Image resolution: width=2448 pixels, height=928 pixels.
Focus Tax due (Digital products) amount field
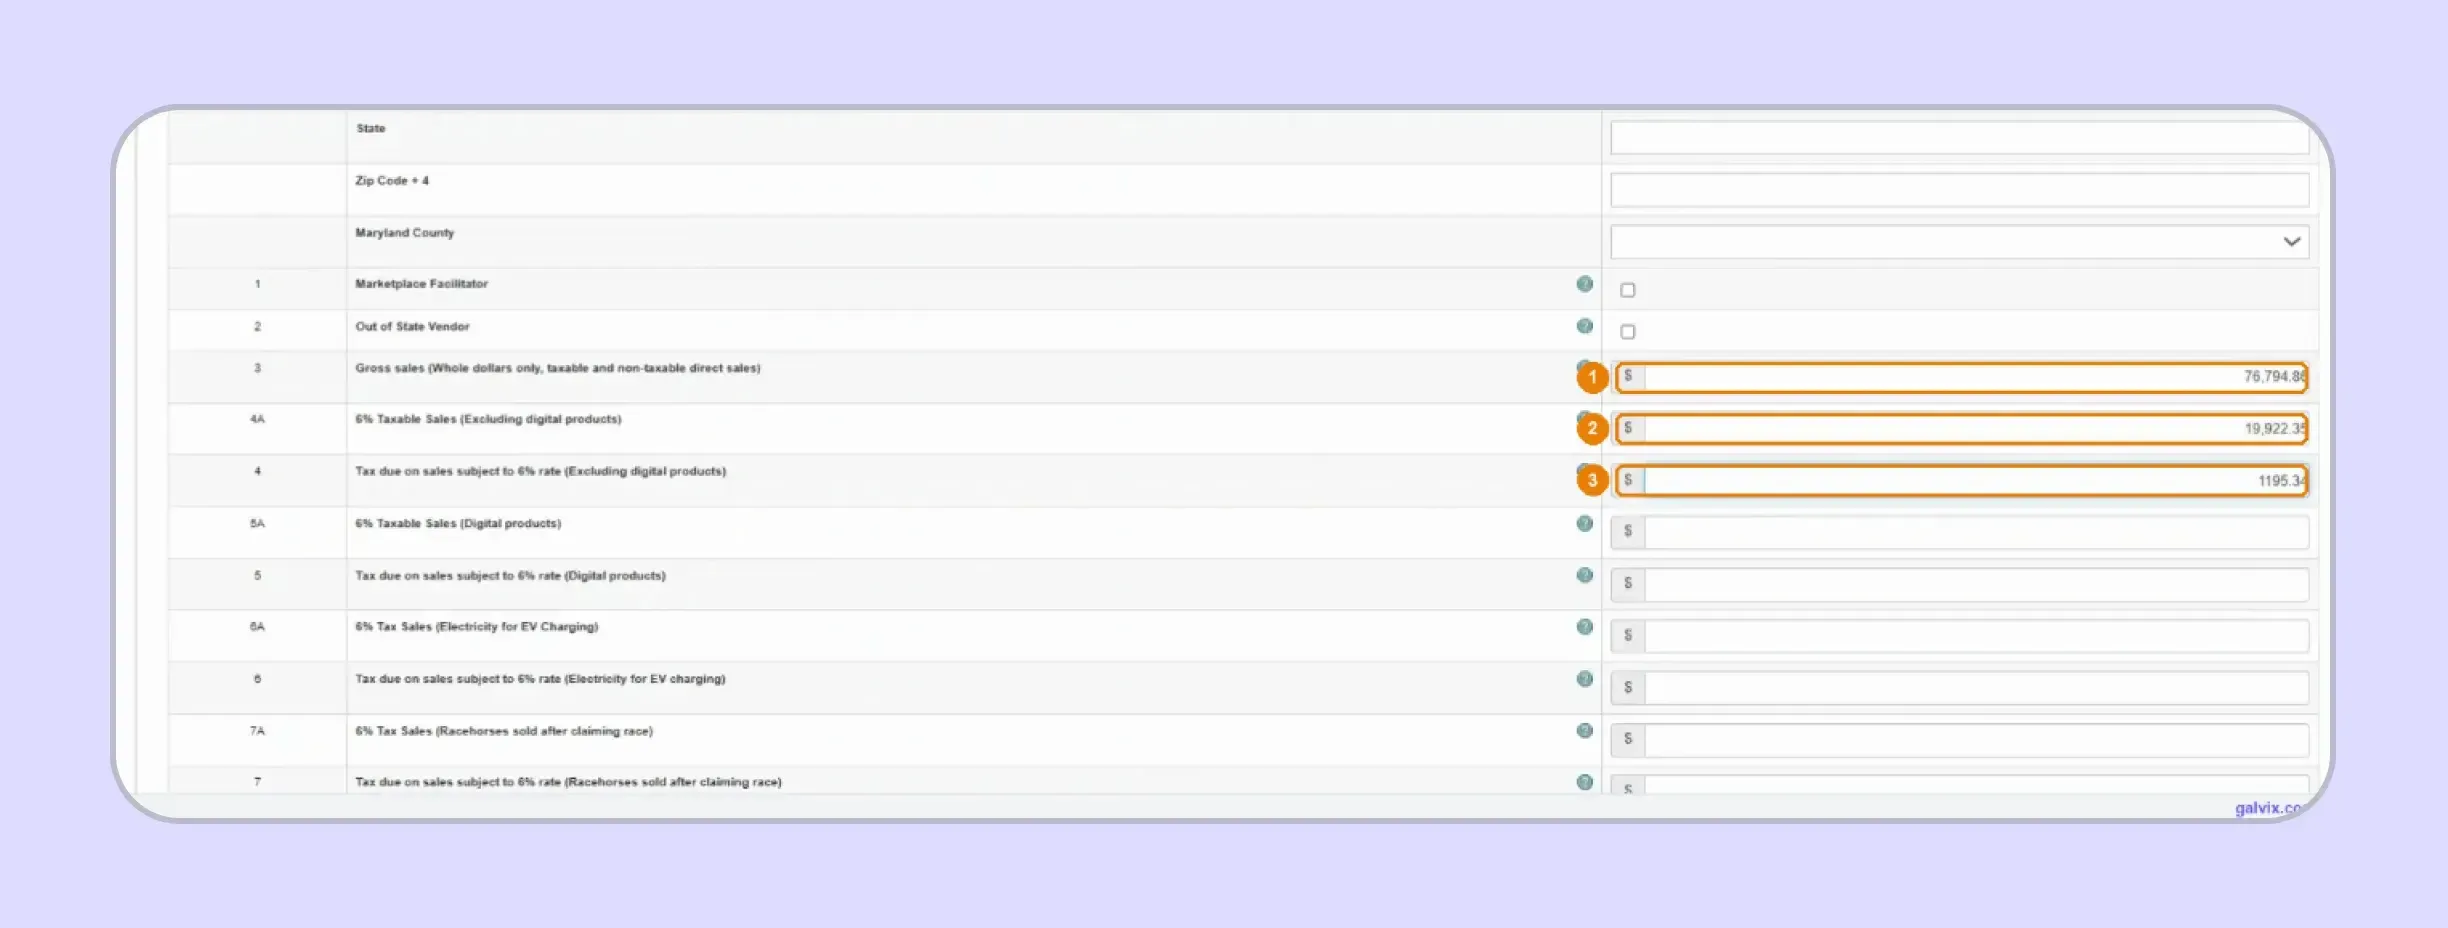(x=1976, y=584)
